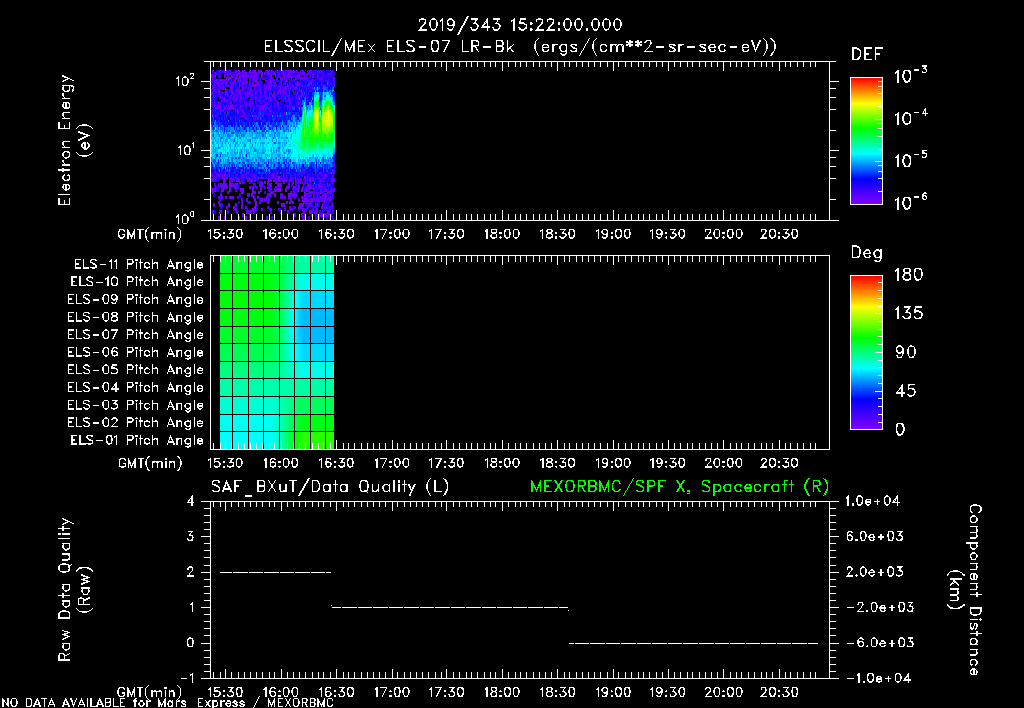Click the ELS-09 Pitch Angle row label
The width and height of the screenshot is (1024, 708).
(x=135, y=300)
